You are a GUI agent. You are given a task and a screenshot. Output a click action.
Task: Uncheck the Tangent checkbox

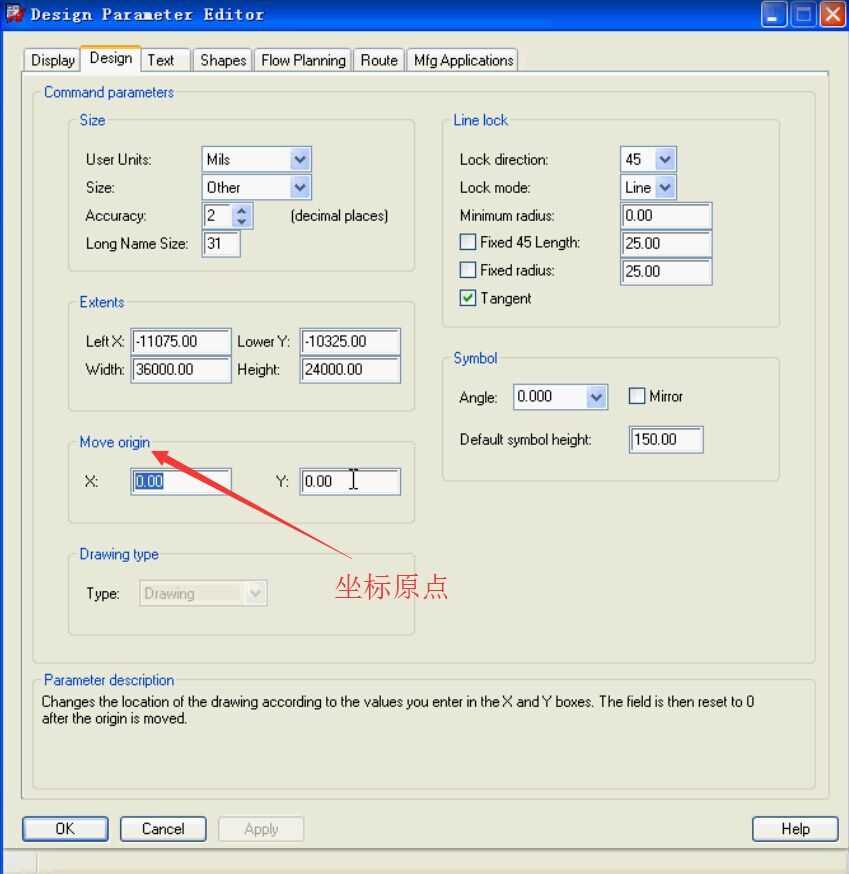(468, 298)
